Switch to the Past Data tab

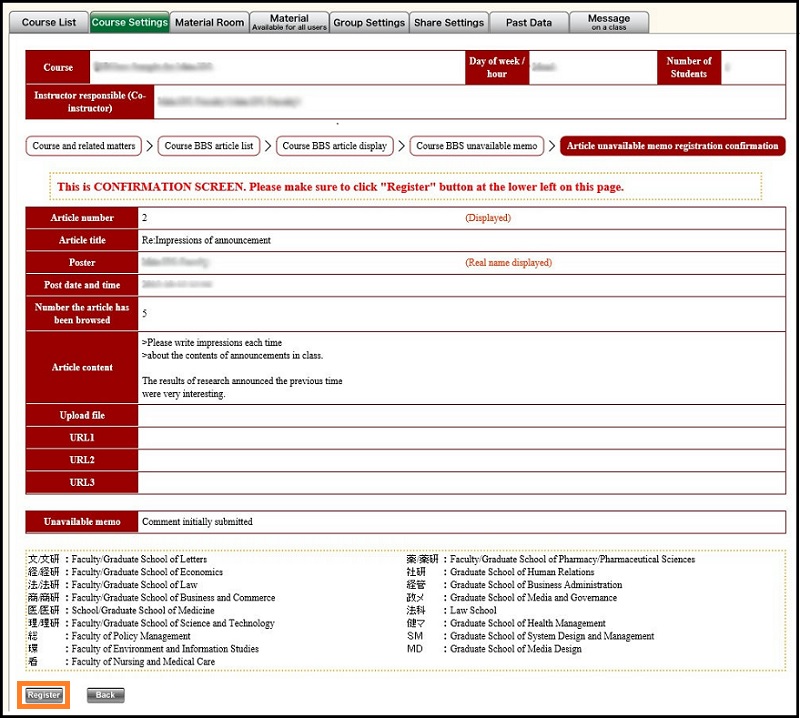click(x=529, y=22)
